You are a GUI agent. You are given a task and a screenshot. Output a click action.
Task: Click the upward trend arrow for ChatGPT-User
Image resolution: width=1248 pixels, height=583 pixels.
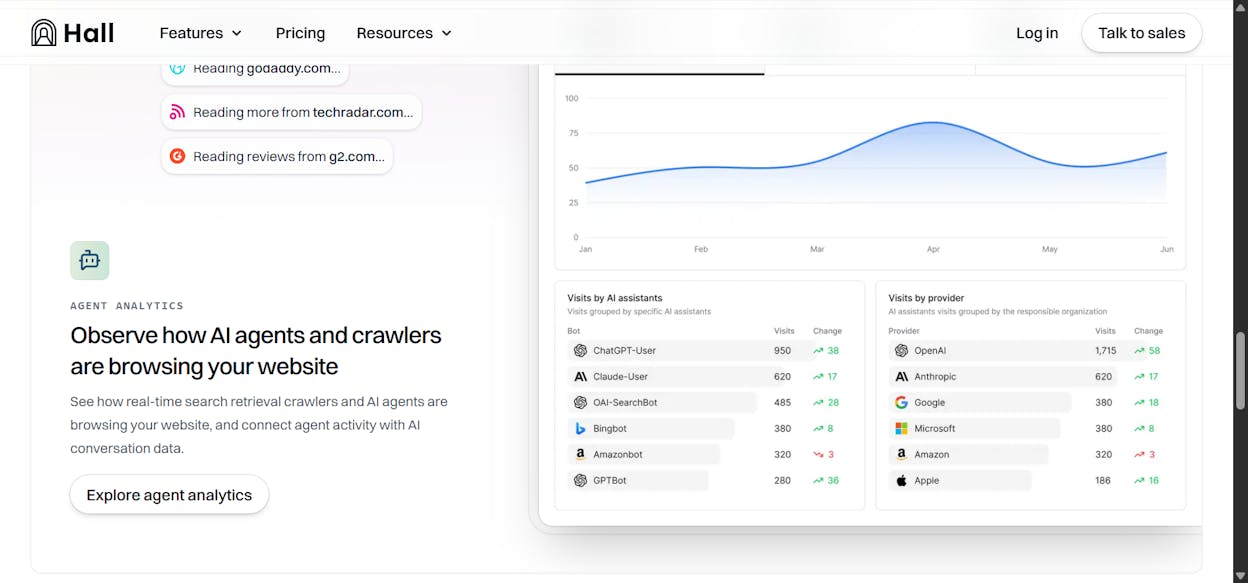coord(818,350)
